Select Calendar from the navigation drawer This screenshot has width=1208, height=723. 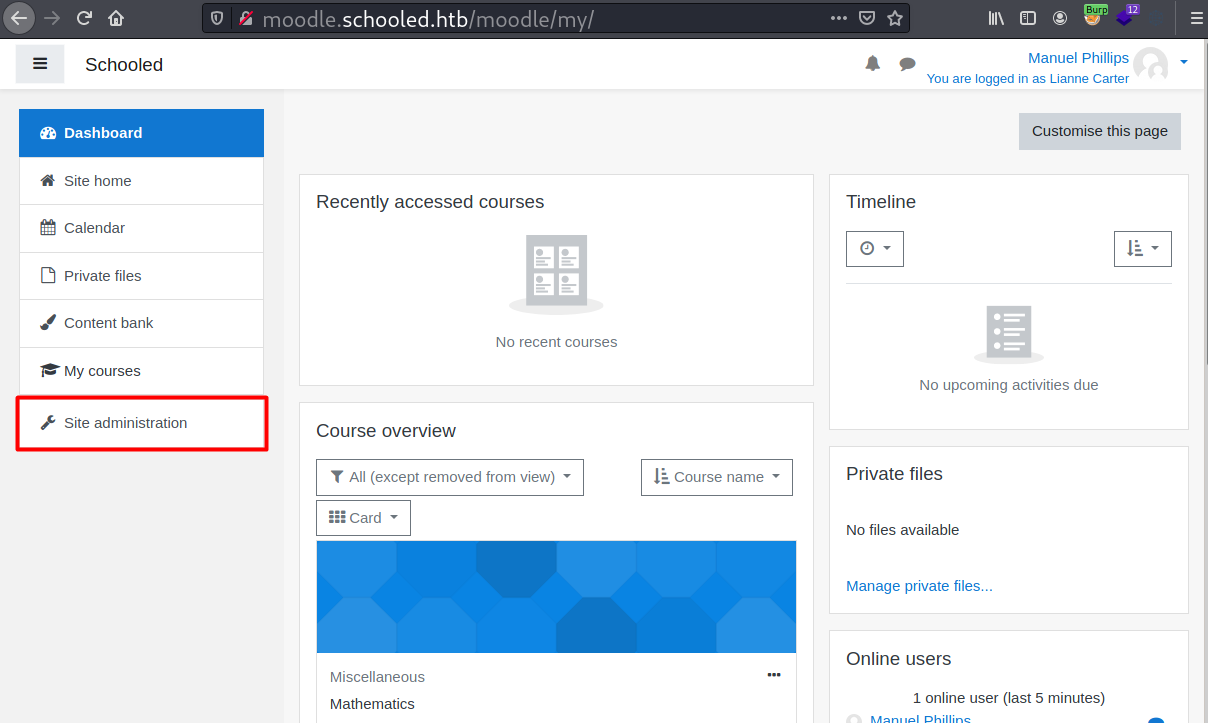[94, 228]
